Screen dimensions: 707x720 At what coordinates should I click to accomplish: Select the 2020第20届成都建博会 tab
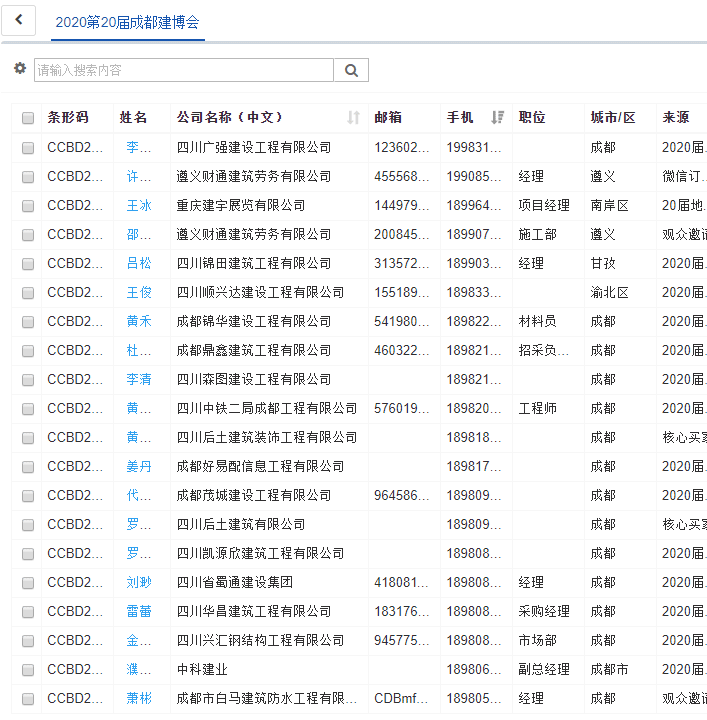pyautogui.click(x=127, y=22)
